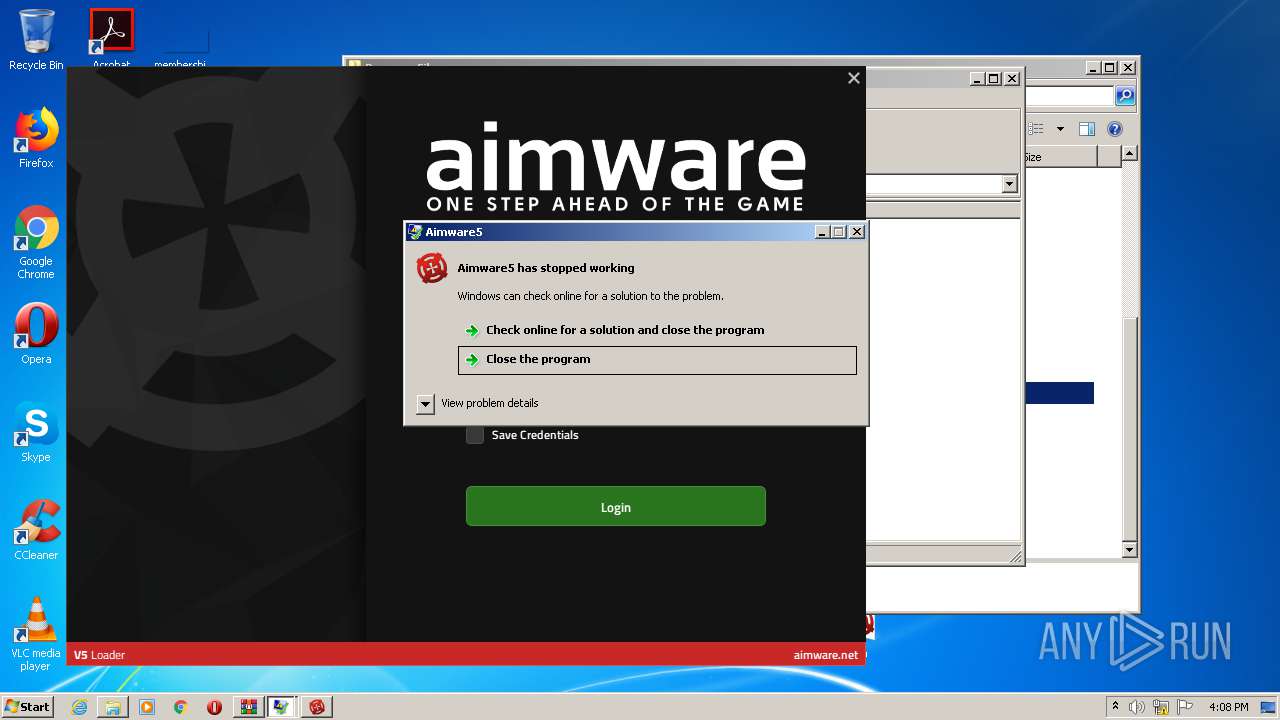Click taskbar clock 4:08 PM
1280x720 pixels.
click(1228, 707)
